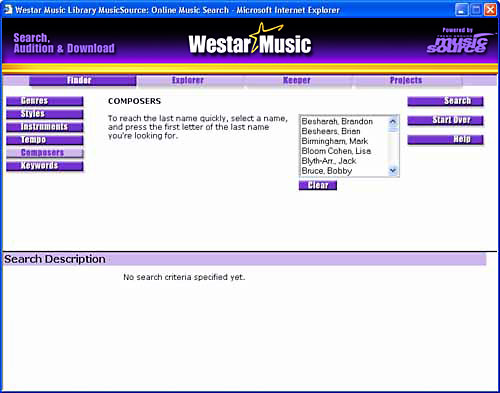This screenshot has width=500, height=393.
Task: Clear the composer selection
Action: click(318, 185)
